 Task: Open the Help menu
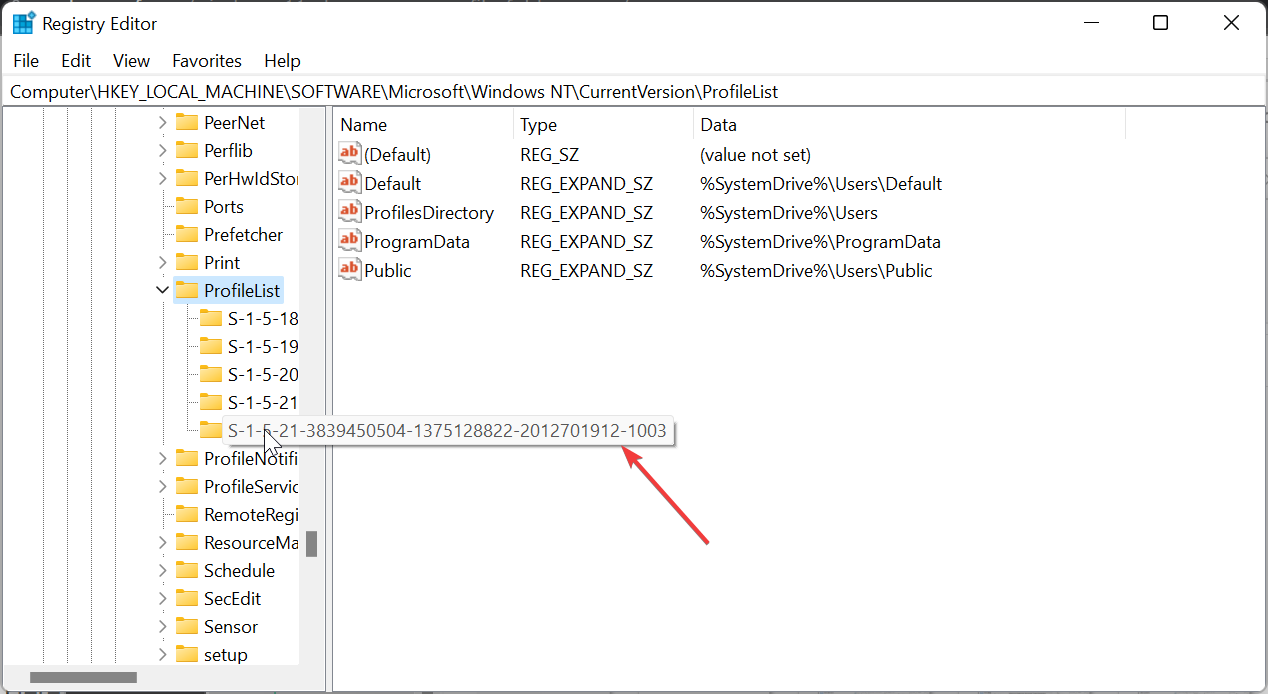(x=282, y=61)
